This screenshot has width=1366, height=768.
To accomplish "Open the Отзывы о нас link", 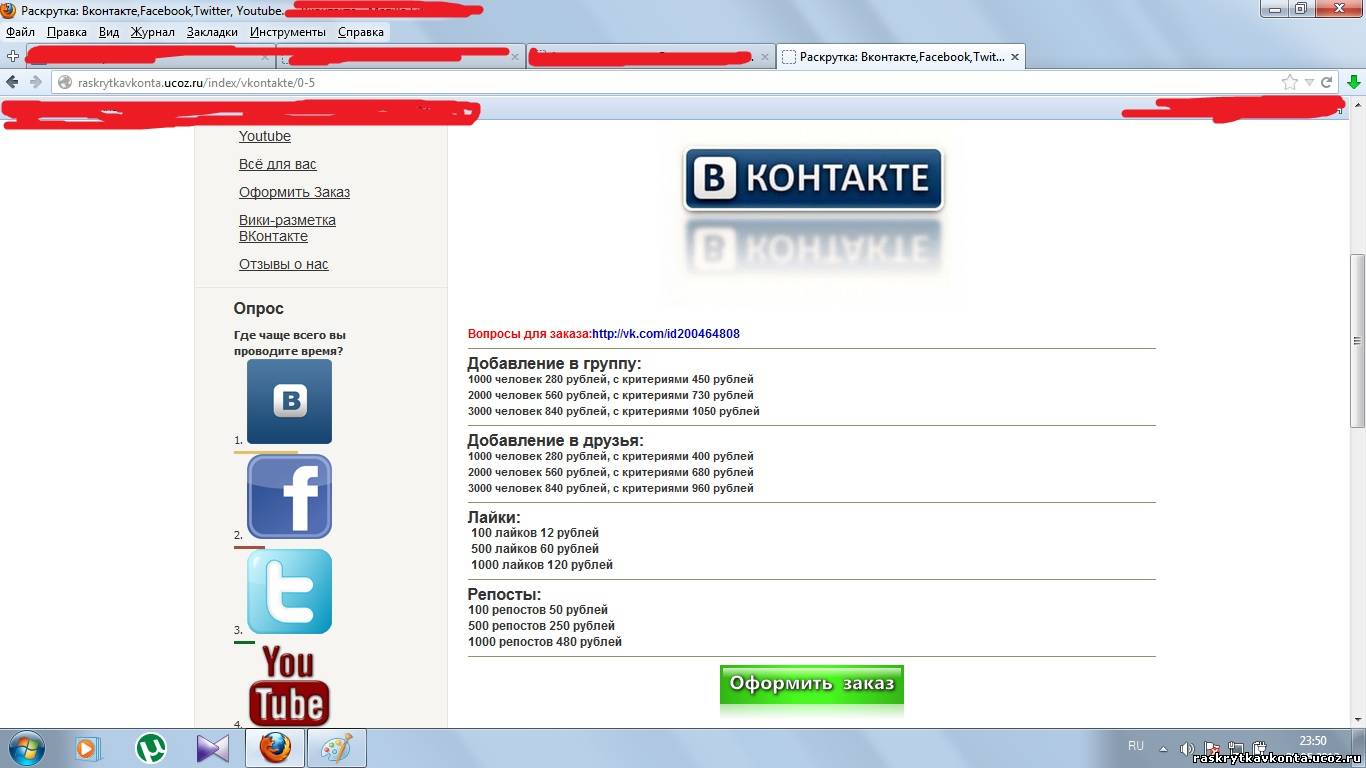I will click(x=284, y=264).
